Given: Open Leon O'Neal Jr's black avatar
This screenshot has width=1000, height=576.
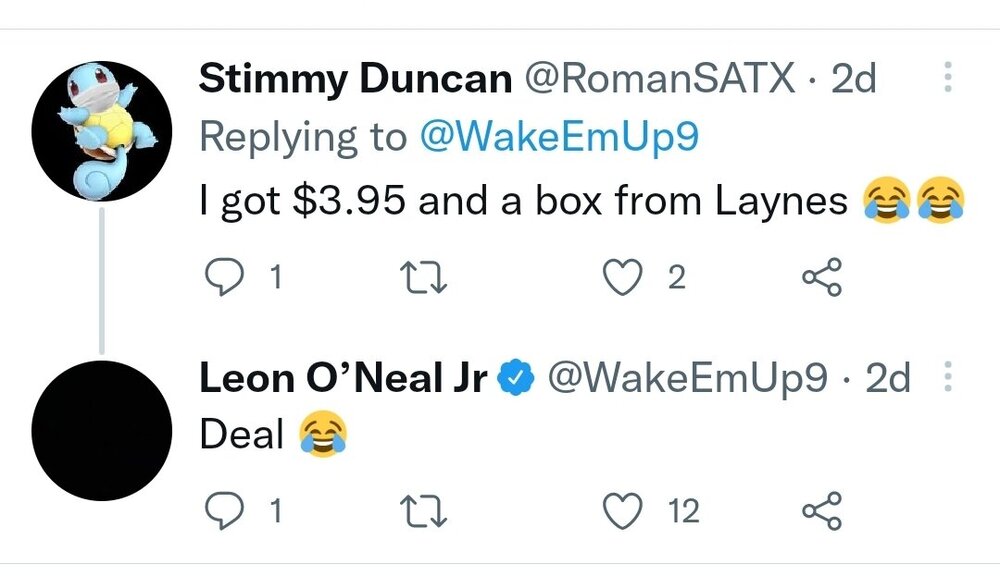Looking at the screenshot, I should pos(102,430).
